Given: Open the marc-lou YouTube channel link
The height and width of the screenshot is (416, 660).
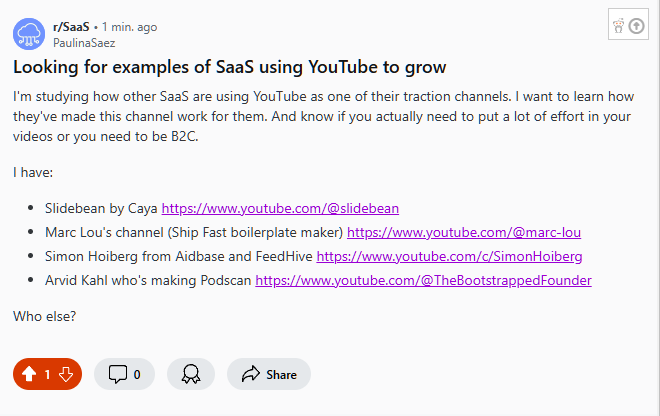Looking at the screenshot, I should (x=464, y=233).
